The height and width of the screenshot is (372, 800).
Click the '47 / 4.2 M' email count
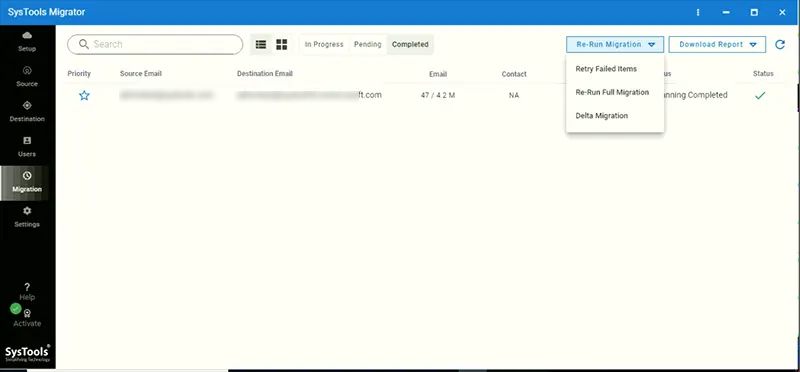[x=438, y=95]
